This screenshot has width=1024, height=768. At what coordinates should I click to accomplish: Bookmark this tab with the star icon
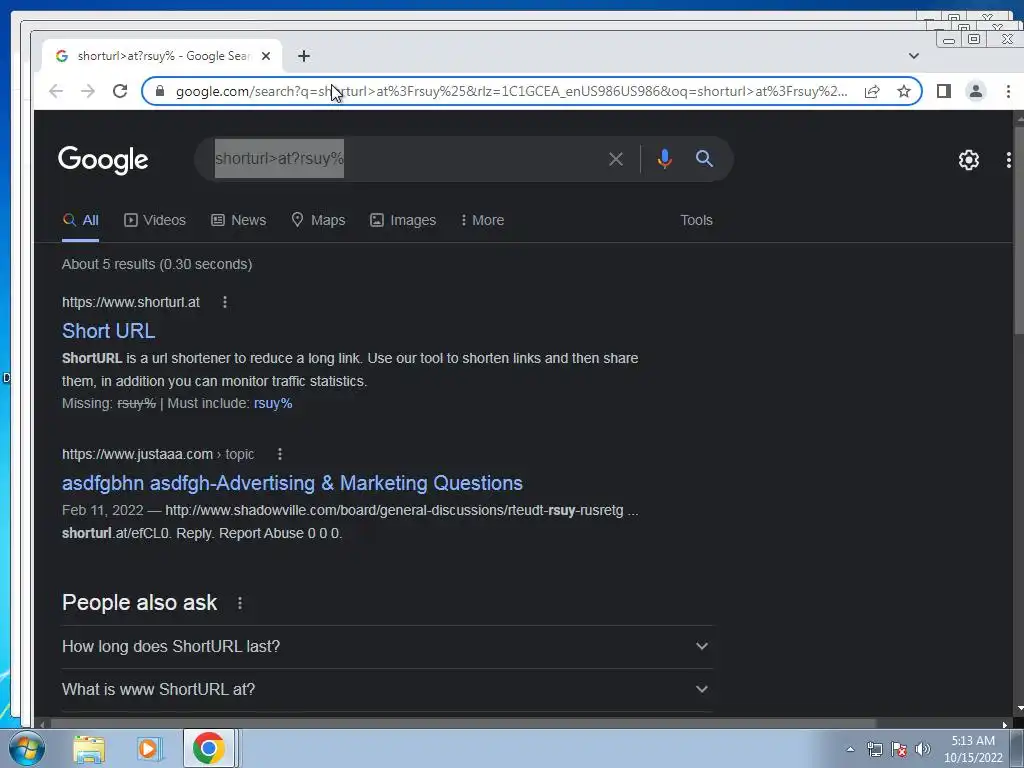coord(904,91)
